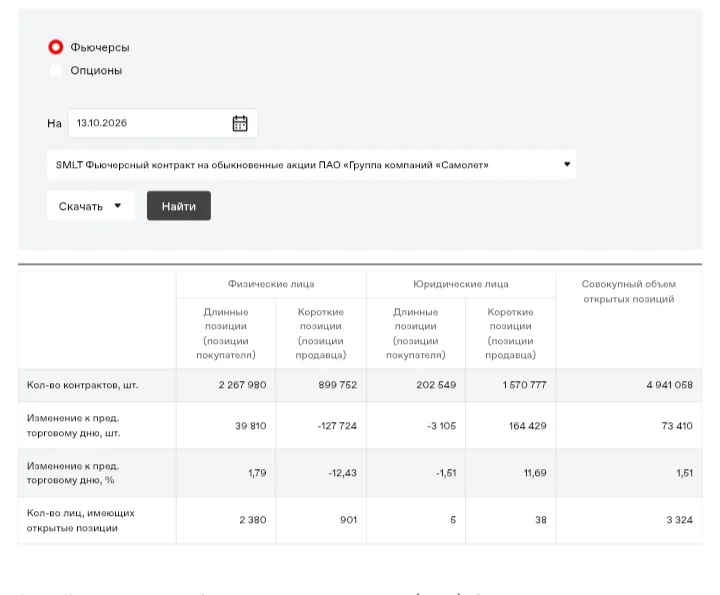Viewport: 720px width, 595px height.
Task: Click the Изменение к пред. торговому дню, шт. label
Action: pyautogui.click(x=73, y=426)
